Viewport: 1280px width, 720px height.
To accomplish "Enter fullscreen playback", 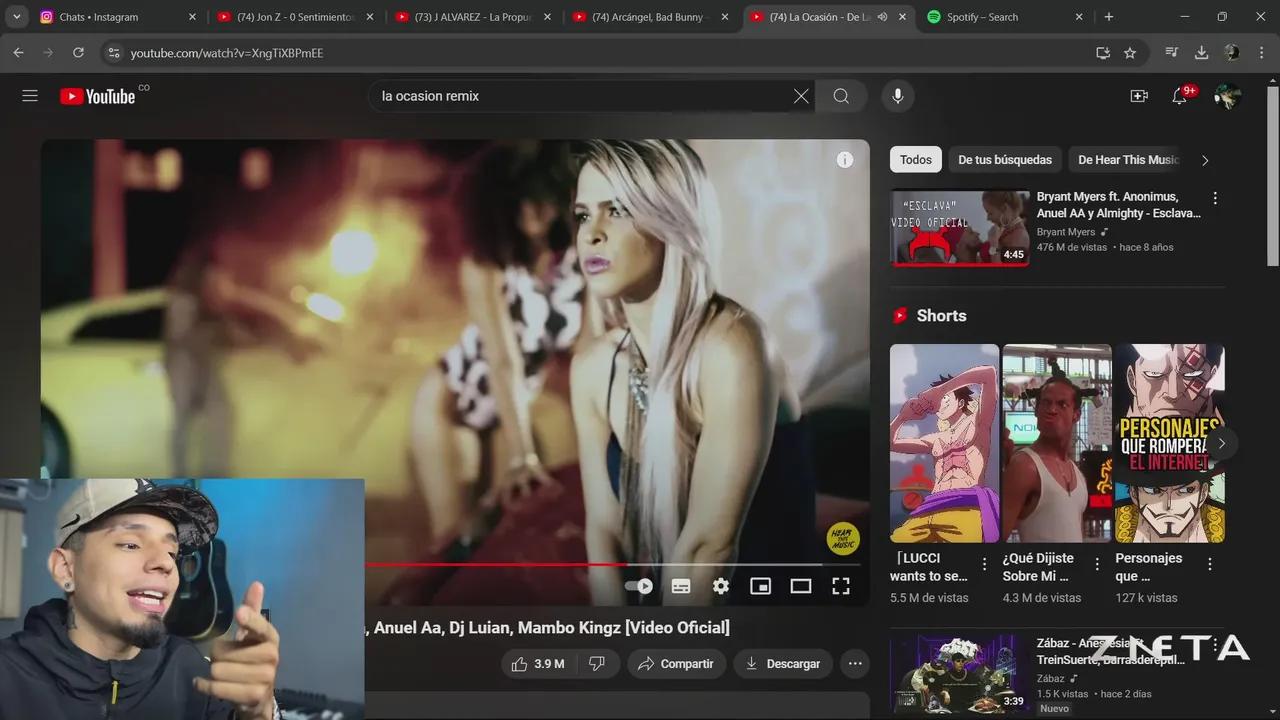I will pos(841,586).
